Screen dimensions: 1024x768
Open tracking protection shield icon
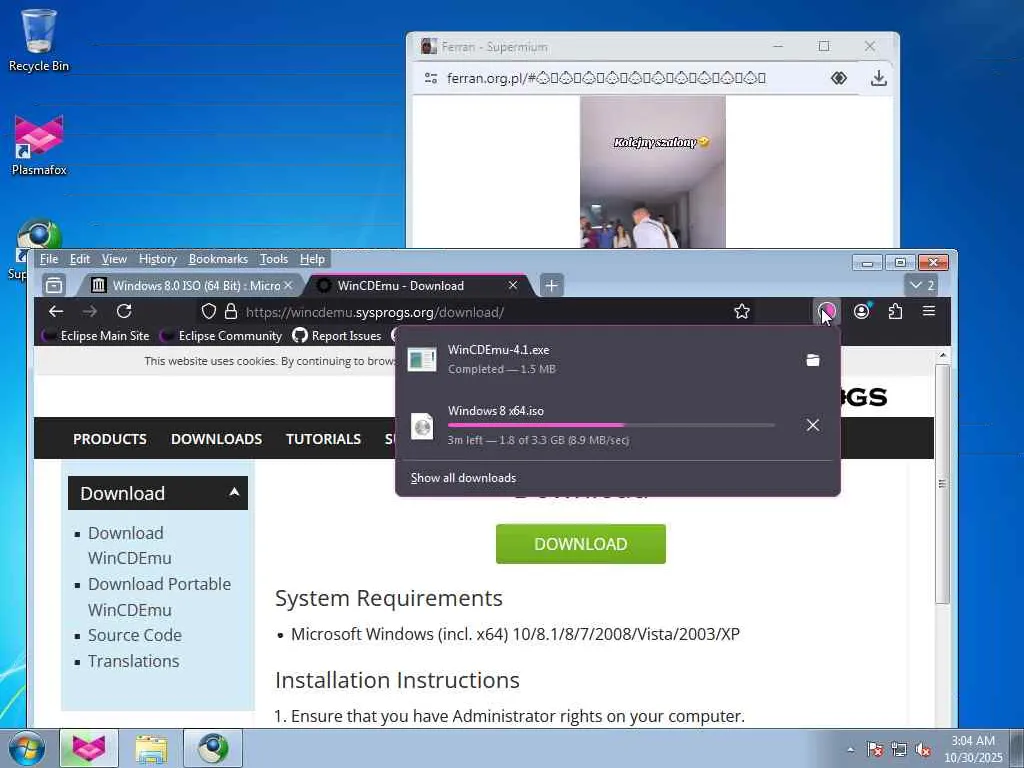(x=208, y=312)
